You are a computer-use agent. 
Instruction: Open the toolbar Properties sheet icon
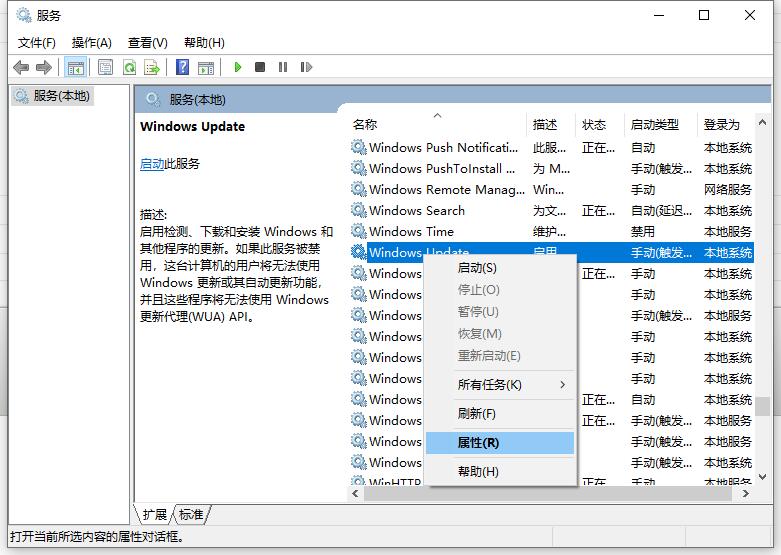pyautogui.click(x=105, y=67)
